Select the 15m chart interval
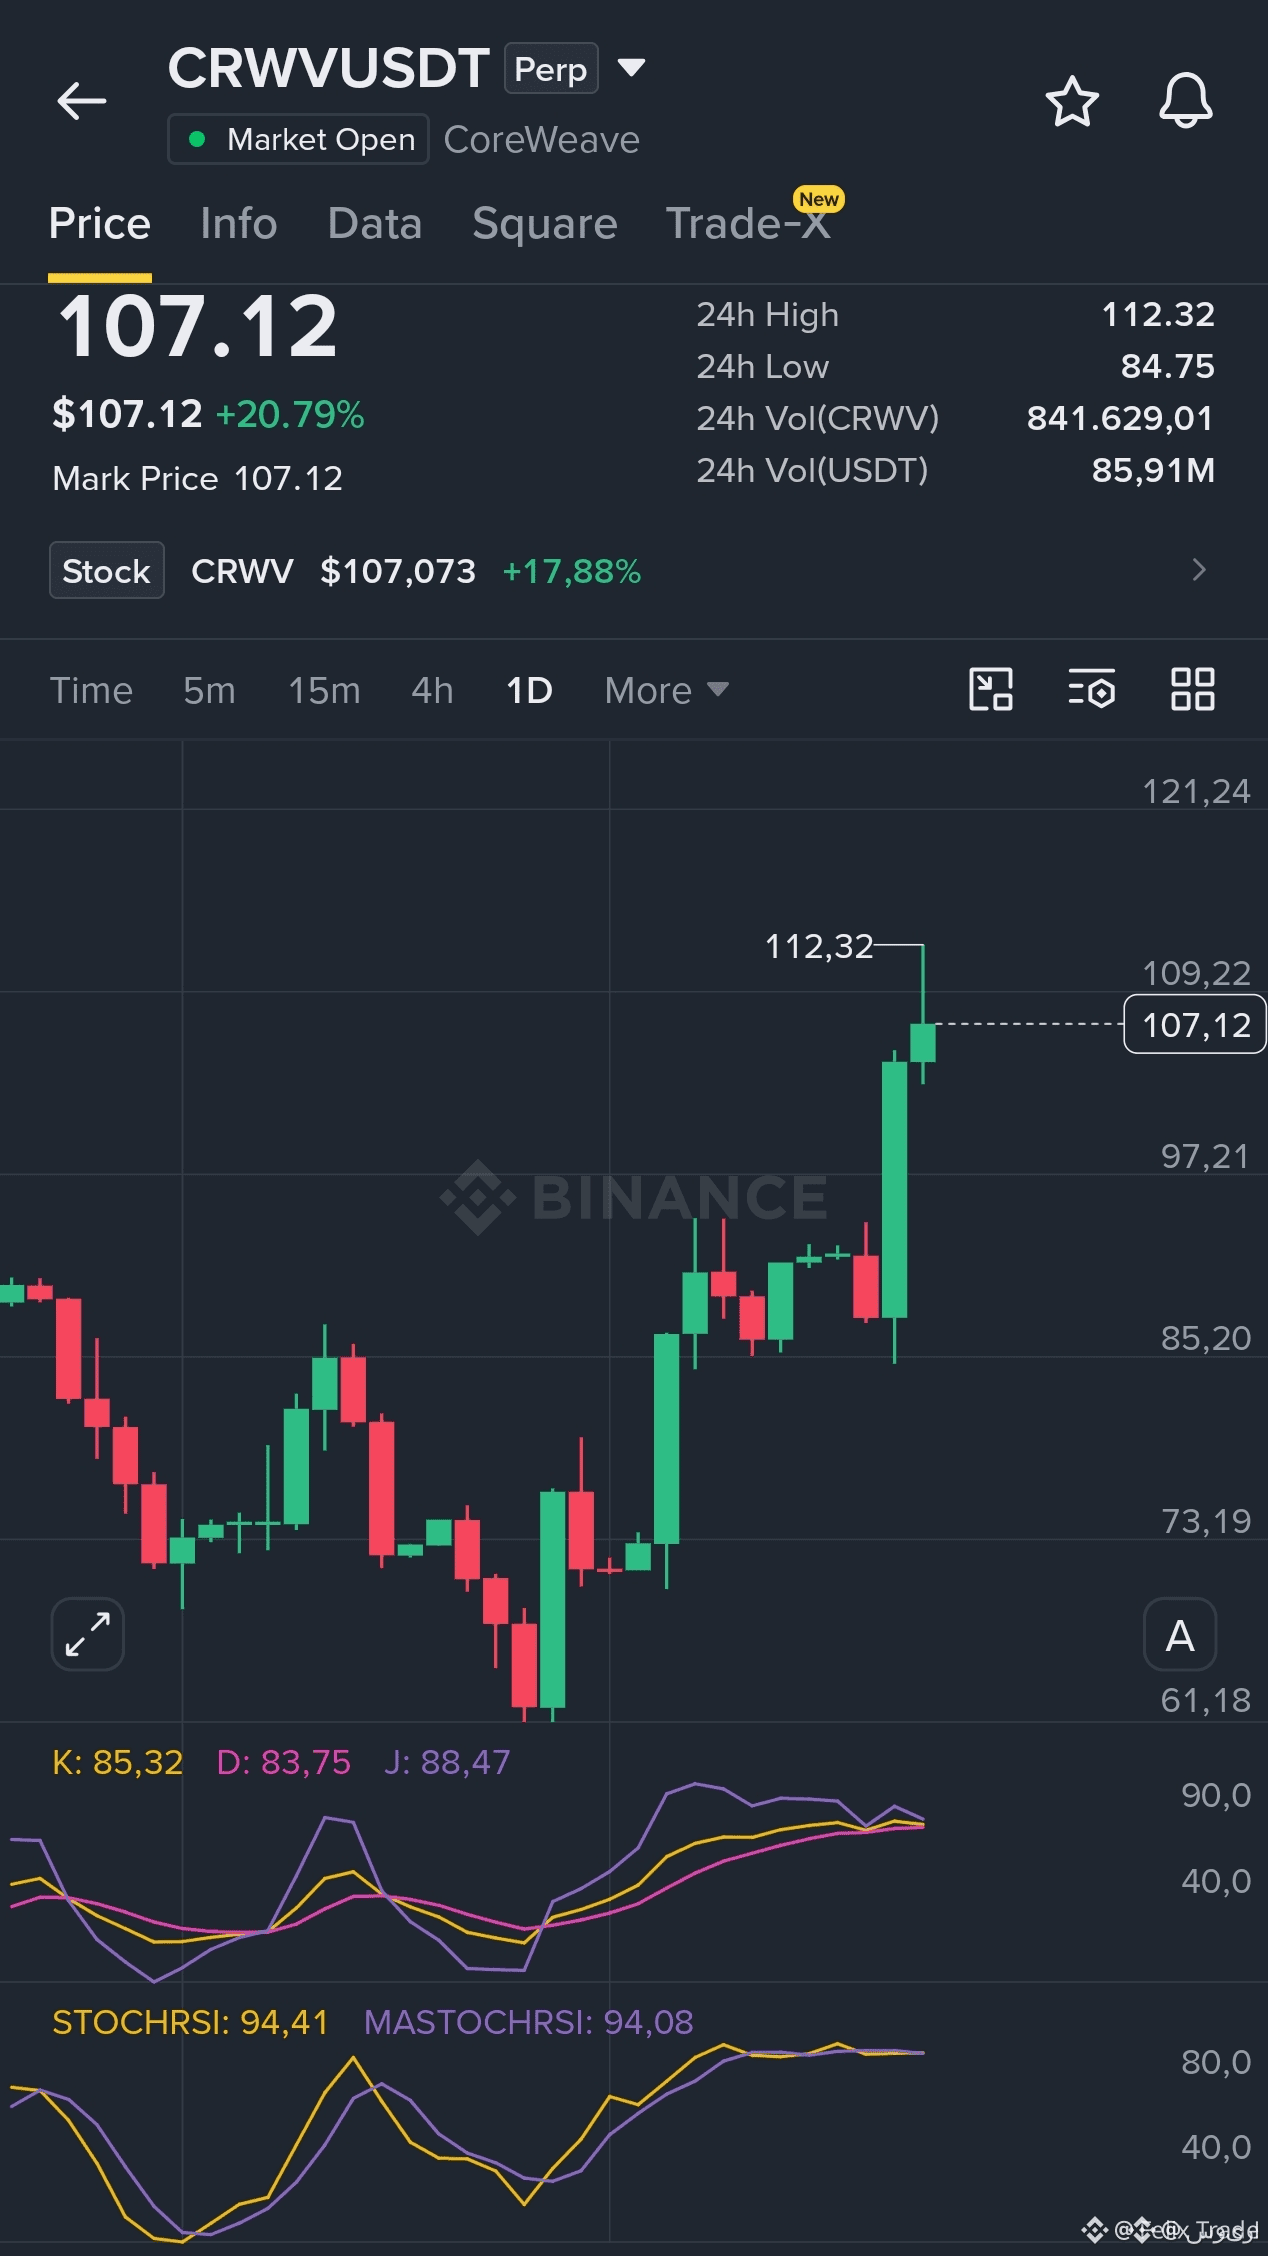The height and width of the screenshot is (2256, 1268). click(324, 690)
